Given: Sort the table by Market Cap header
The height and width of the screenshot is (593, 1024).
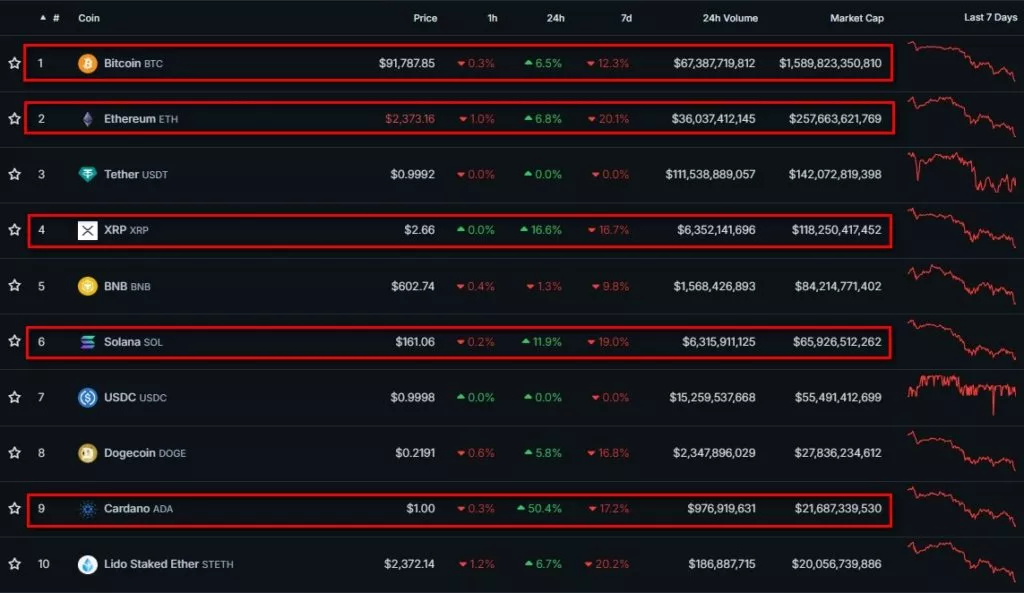Looking at the screenshot, I should coord(856,18).
